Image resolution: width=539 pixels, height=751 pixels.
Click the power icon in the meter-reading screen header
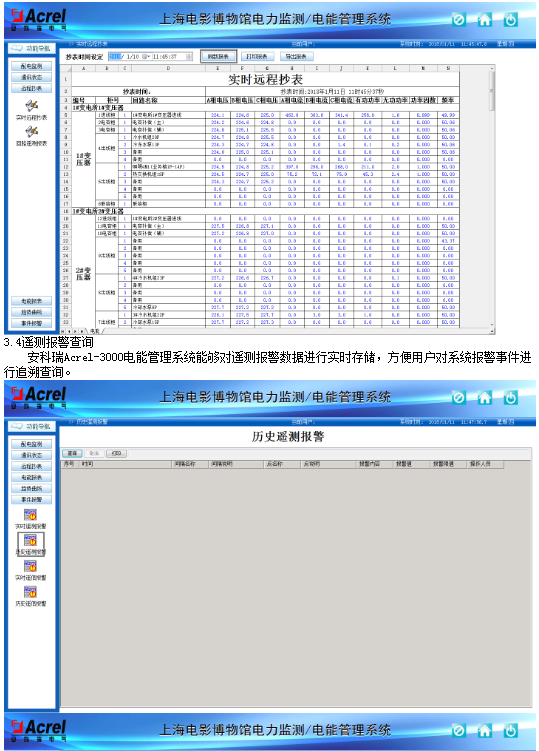(511, 20)
